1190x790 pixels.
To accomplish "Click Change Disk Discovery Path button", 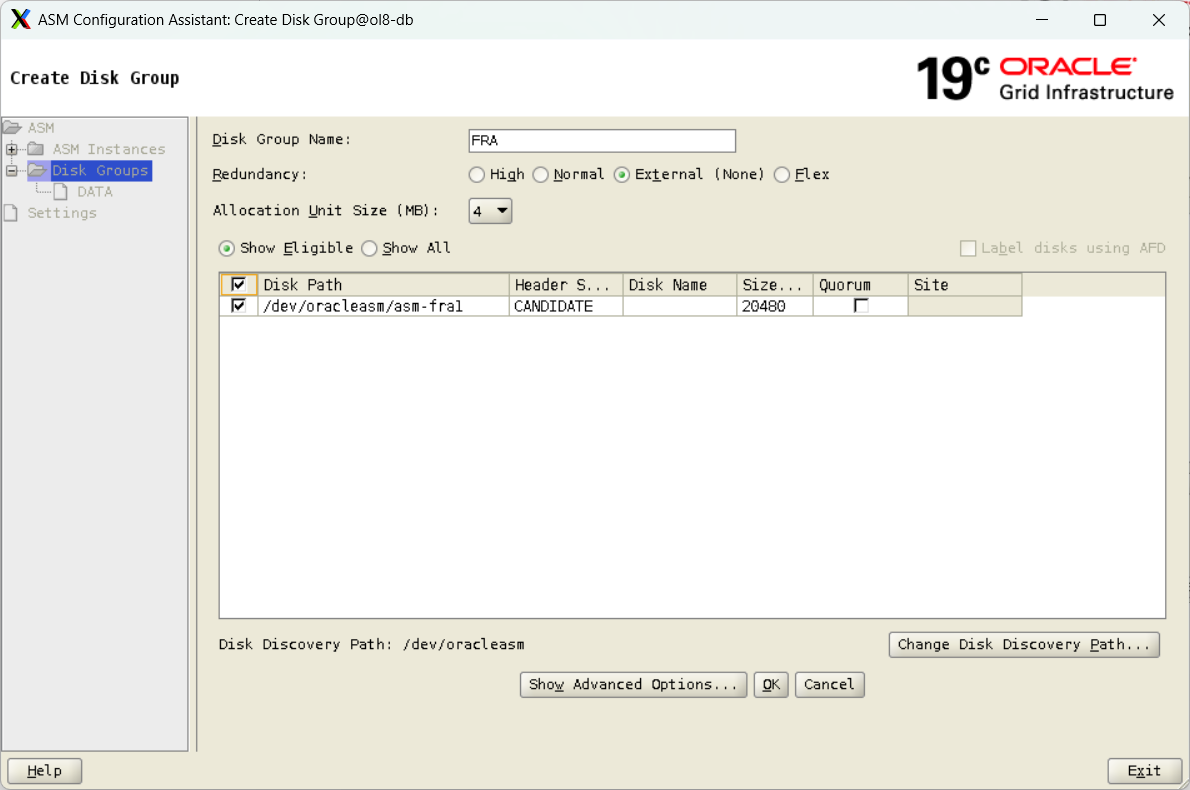I will [1024, 644].
